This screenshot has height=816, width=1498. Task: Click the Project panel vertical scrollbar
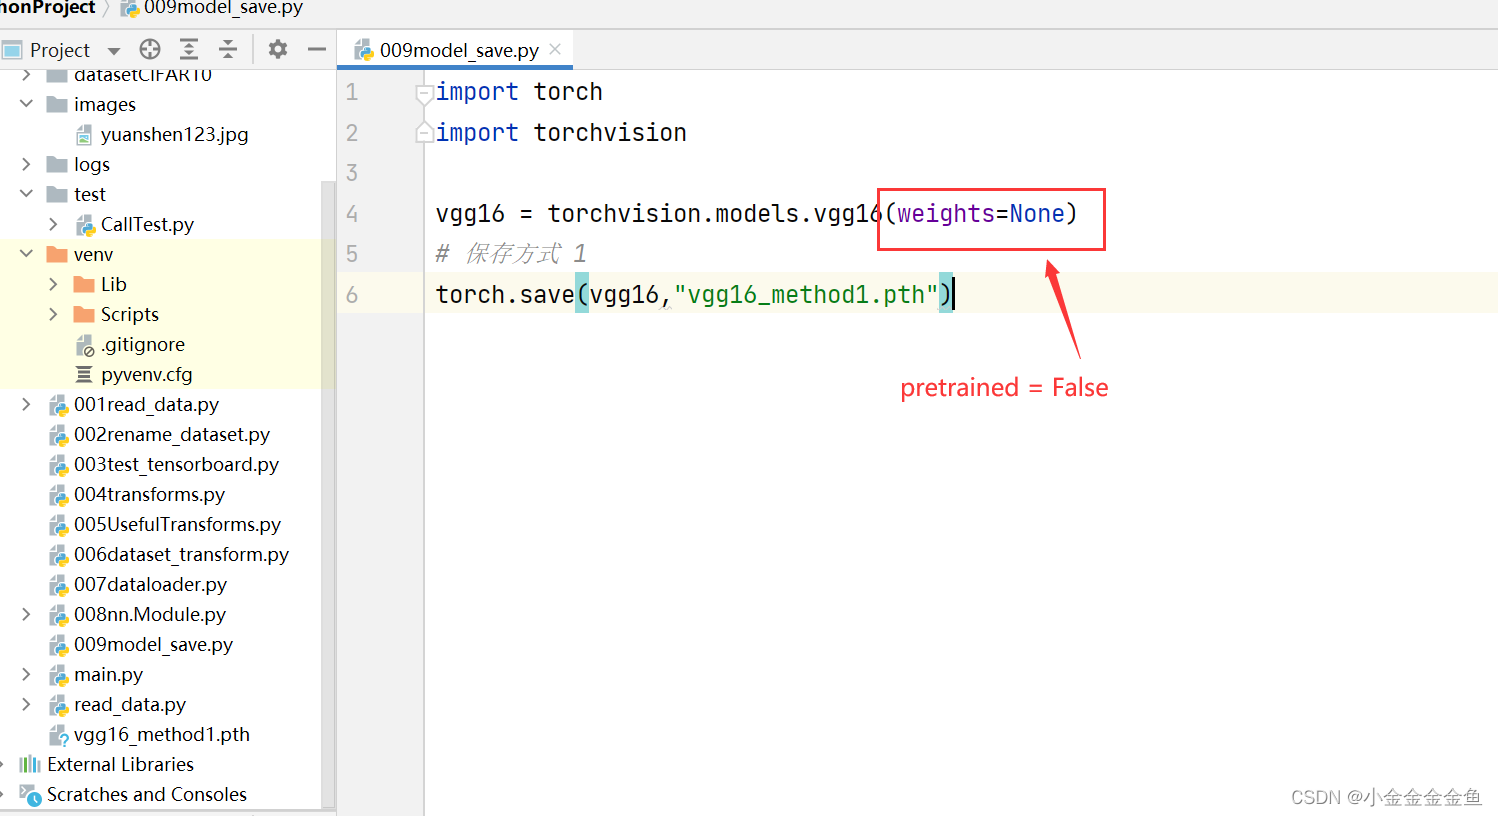coord(328,495)
